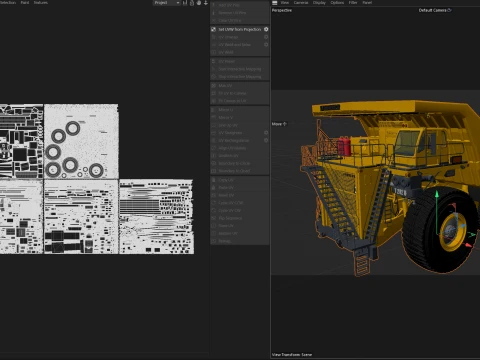
Task: Click the View Transform: Scene status text
Action: (x=292, y=355)
